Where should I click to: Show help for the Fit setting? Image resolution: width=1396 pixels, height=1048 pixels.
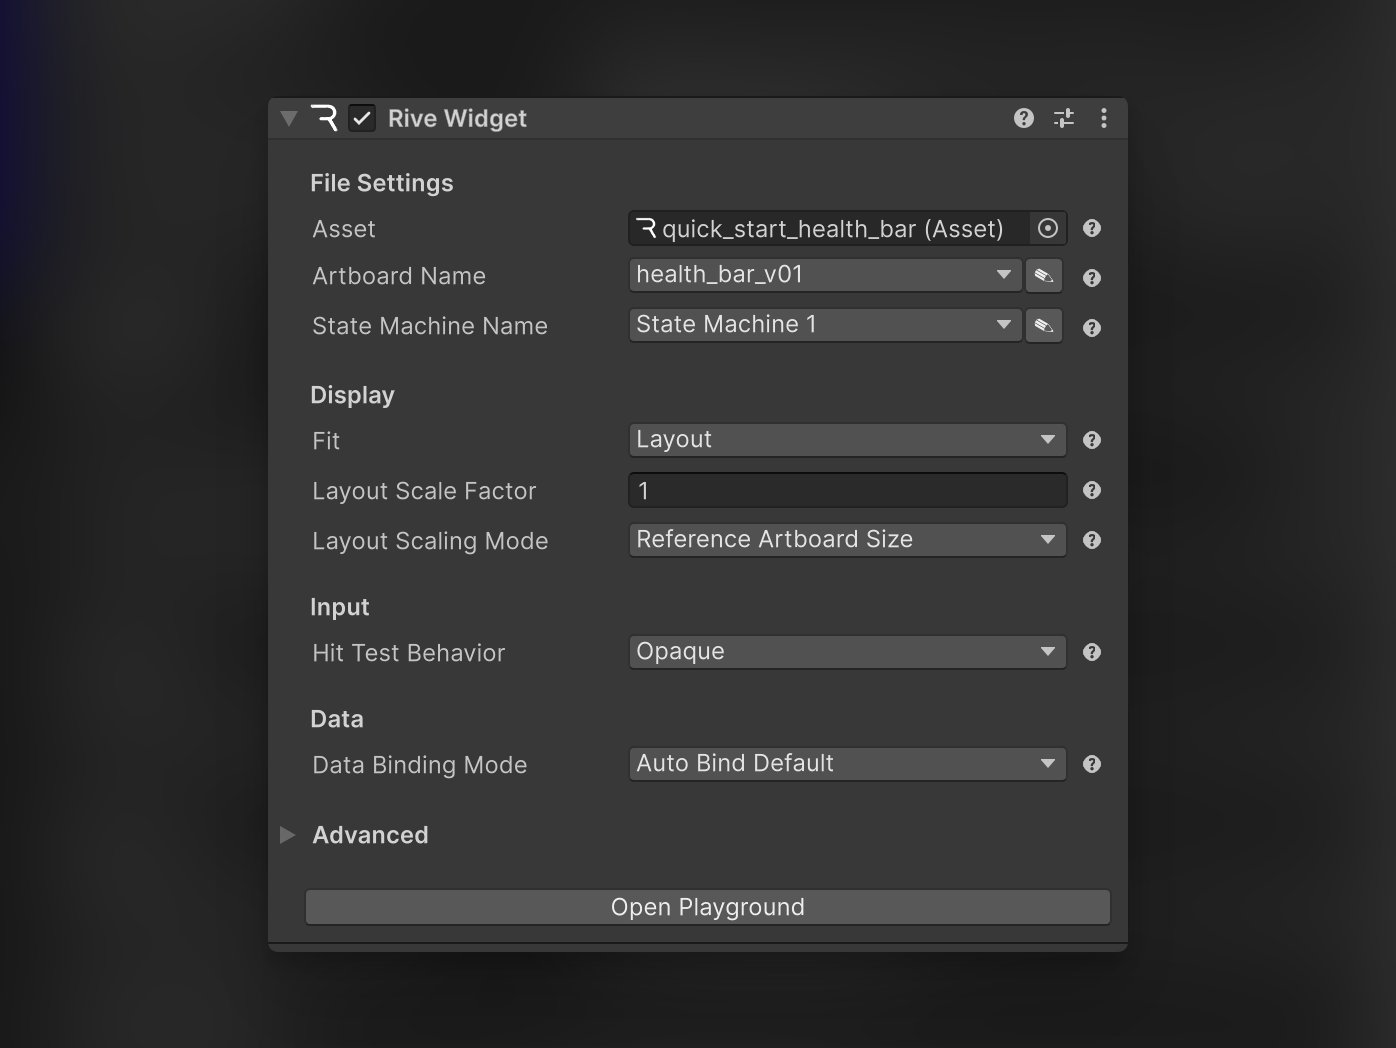(x=1092, y=440)
